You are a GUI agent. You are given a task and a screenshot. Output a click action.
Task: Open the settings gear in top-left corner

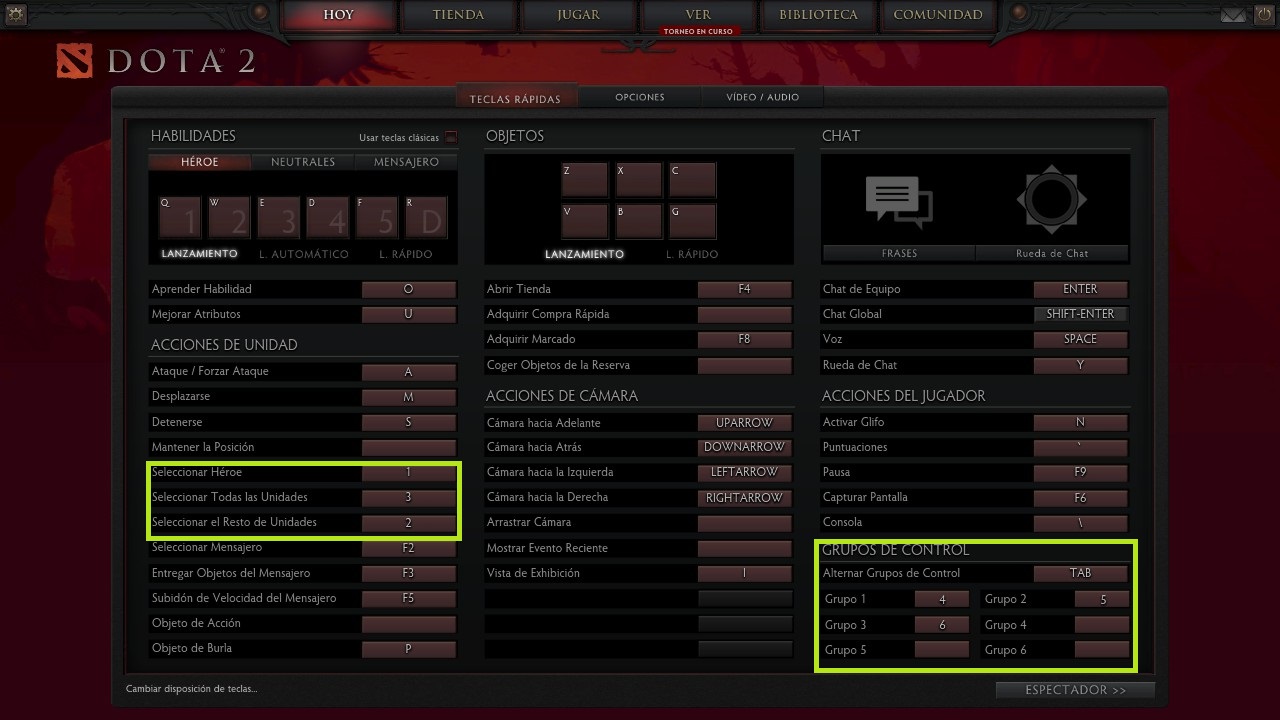click(x=14, y=14)
